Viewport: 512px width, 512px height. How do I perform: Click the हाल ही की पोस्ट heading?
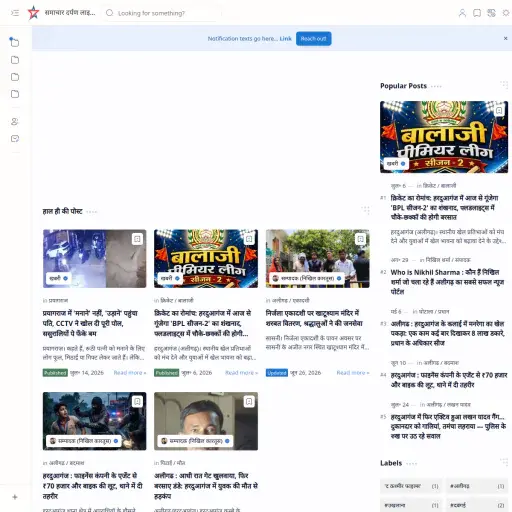(x=62, y=211)
